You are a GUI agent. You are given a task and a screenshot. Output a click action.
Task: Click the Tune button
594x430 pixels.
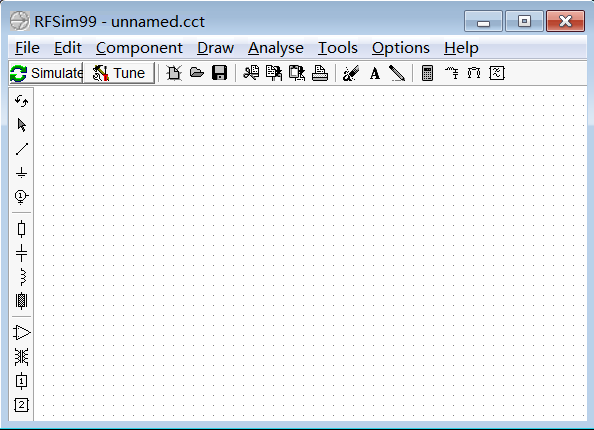click(119, 73)
